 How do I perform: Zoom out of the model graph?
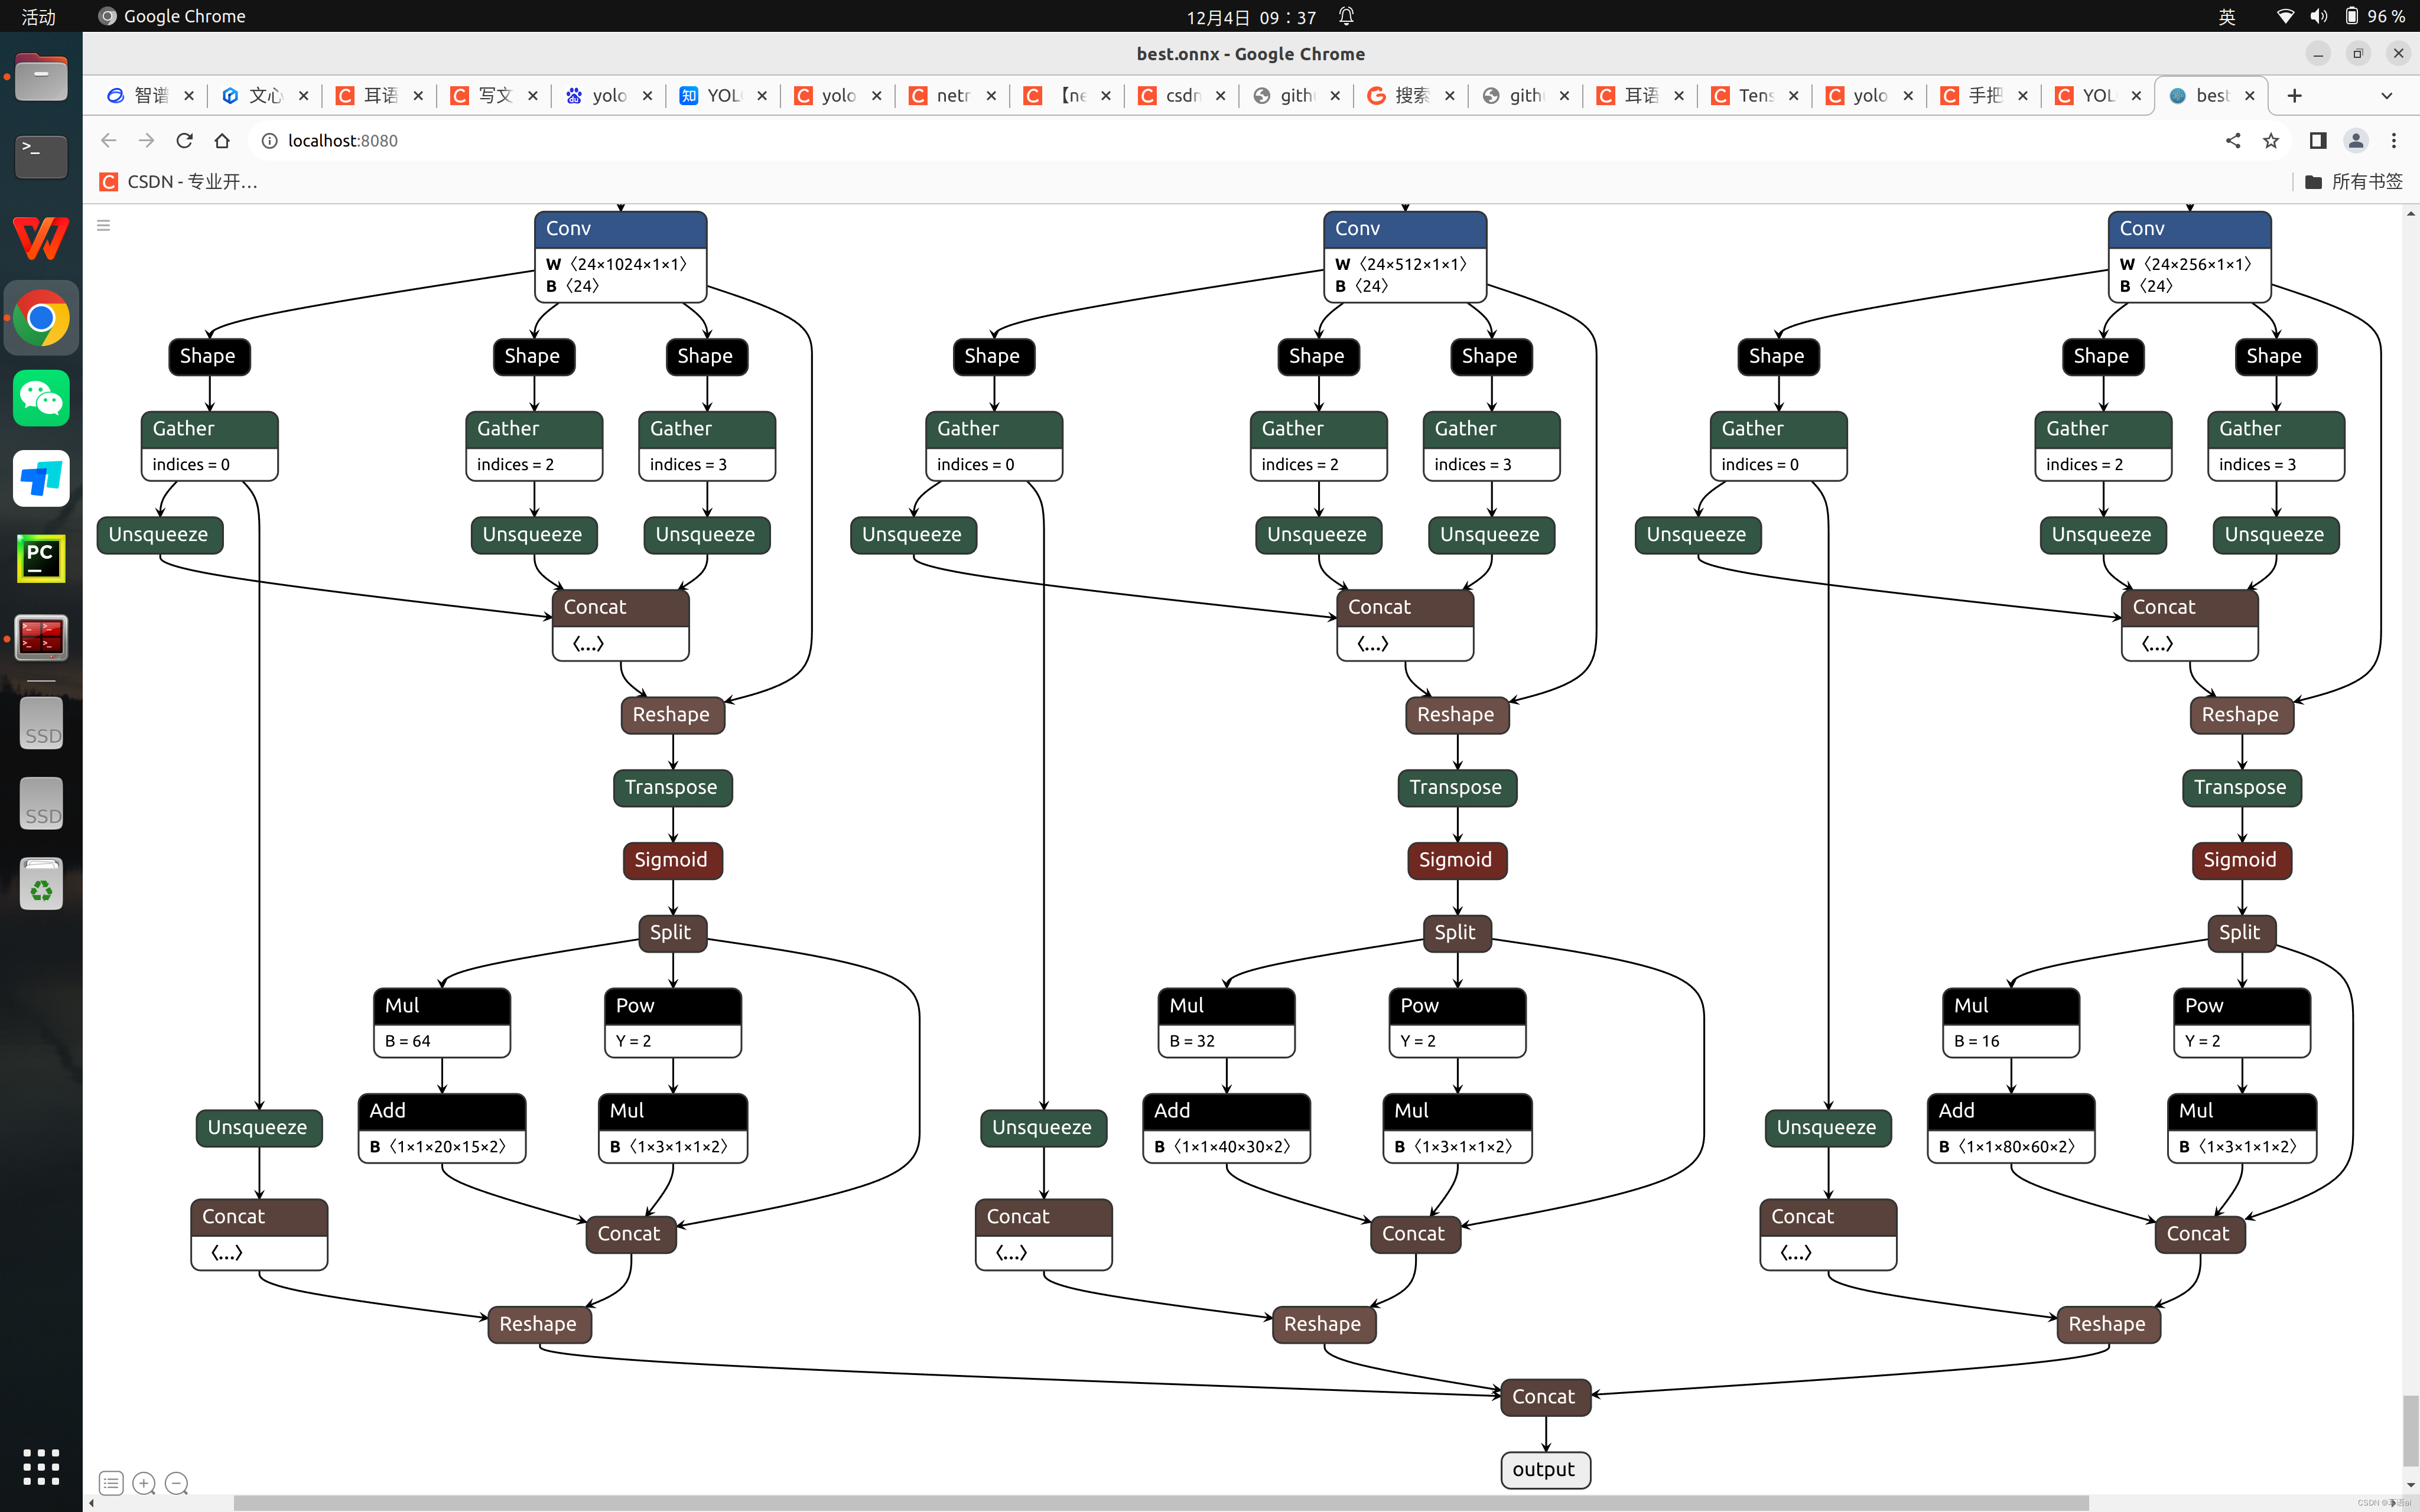tap(176, 1483)
